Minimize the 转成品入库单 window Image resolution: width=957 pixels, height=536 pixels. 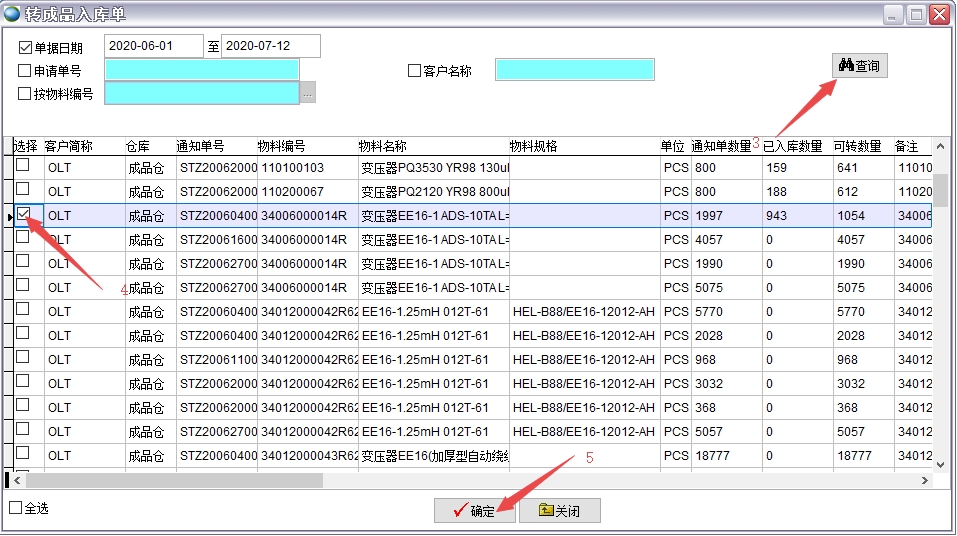tap(892, 14)
